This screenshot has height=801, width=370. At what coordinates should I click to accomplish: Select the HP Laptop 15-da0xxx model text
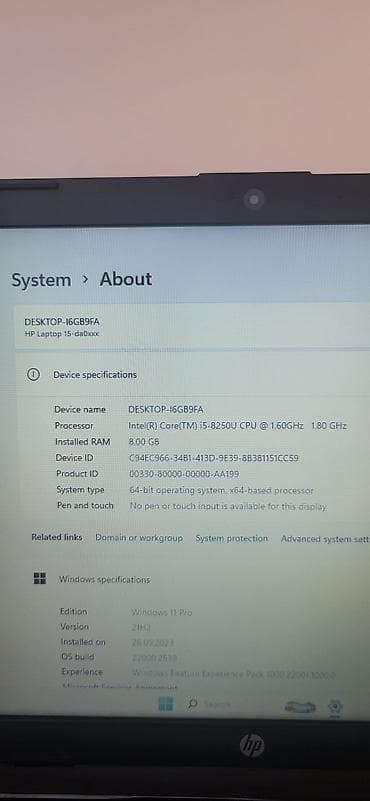tap(62, 334)
